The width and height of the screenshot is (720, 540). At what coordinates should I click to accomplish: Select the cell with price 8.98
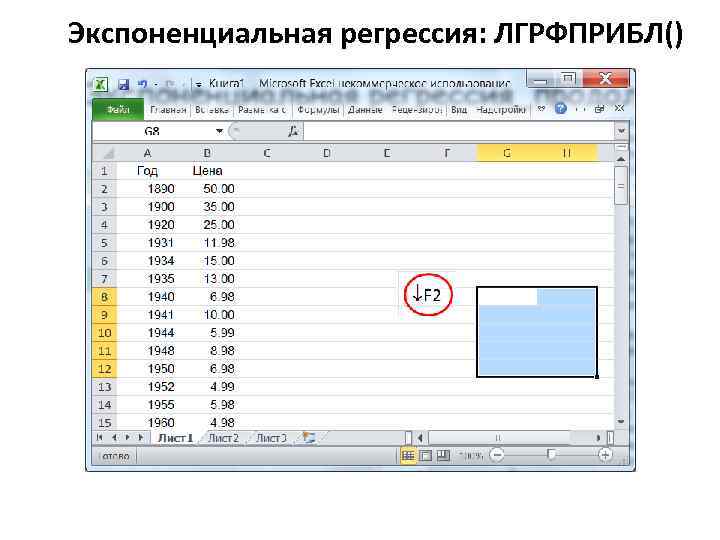click(207, 351)
